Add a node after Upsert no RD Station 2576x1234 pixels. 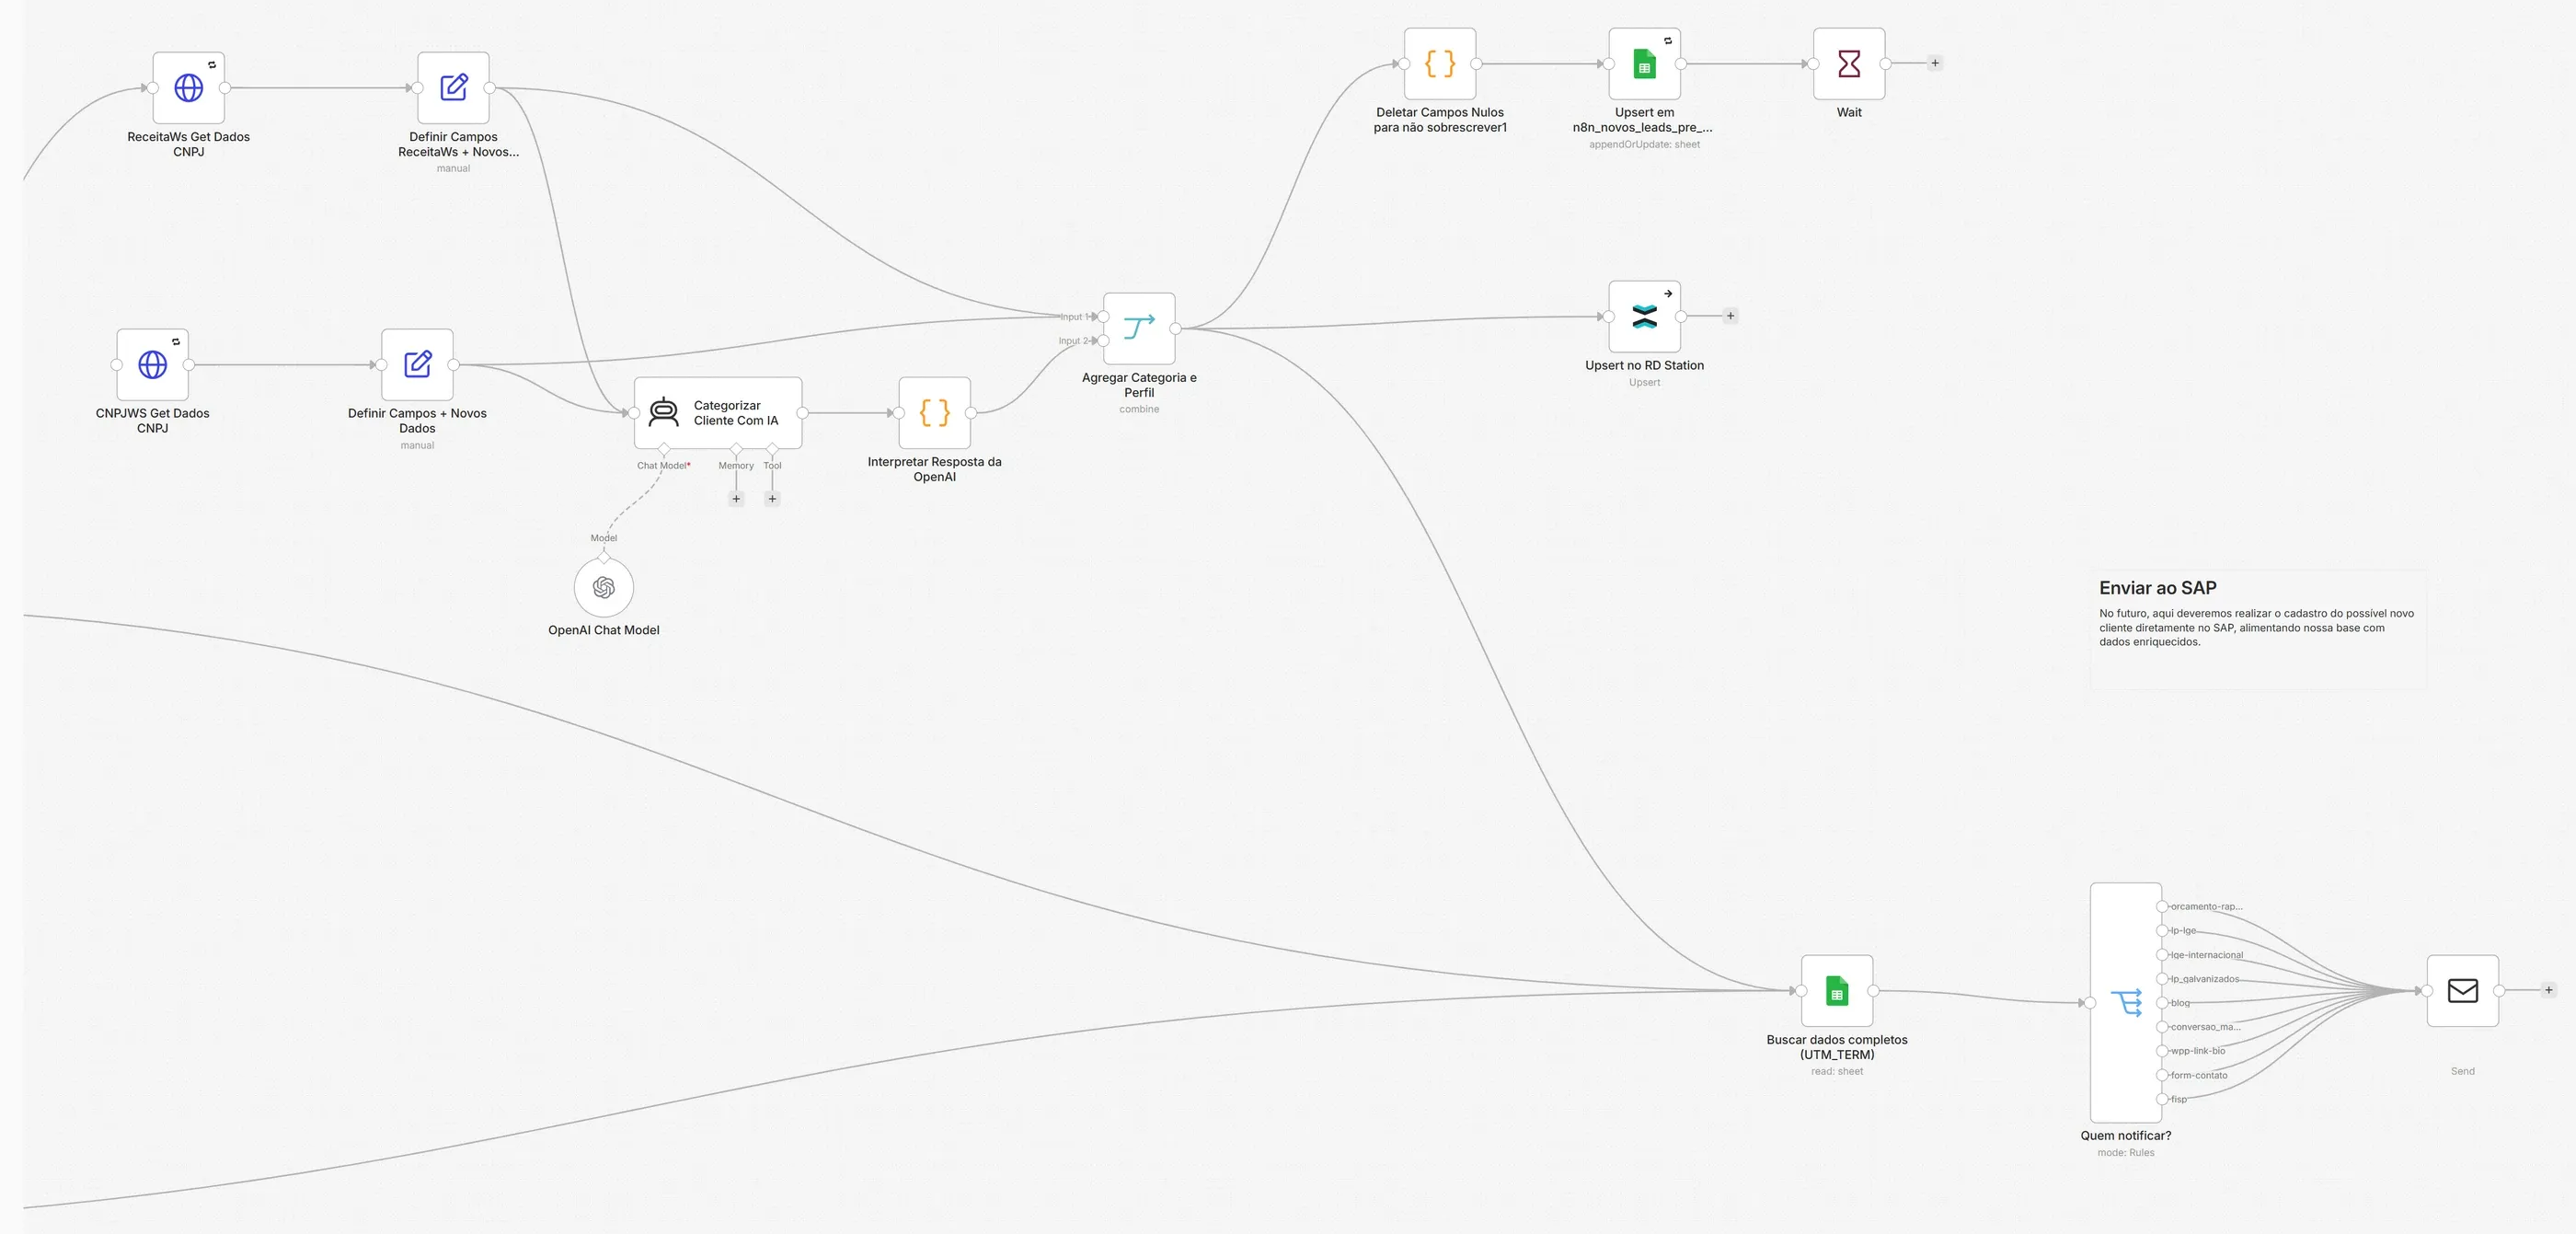[x=1731, y=316]
